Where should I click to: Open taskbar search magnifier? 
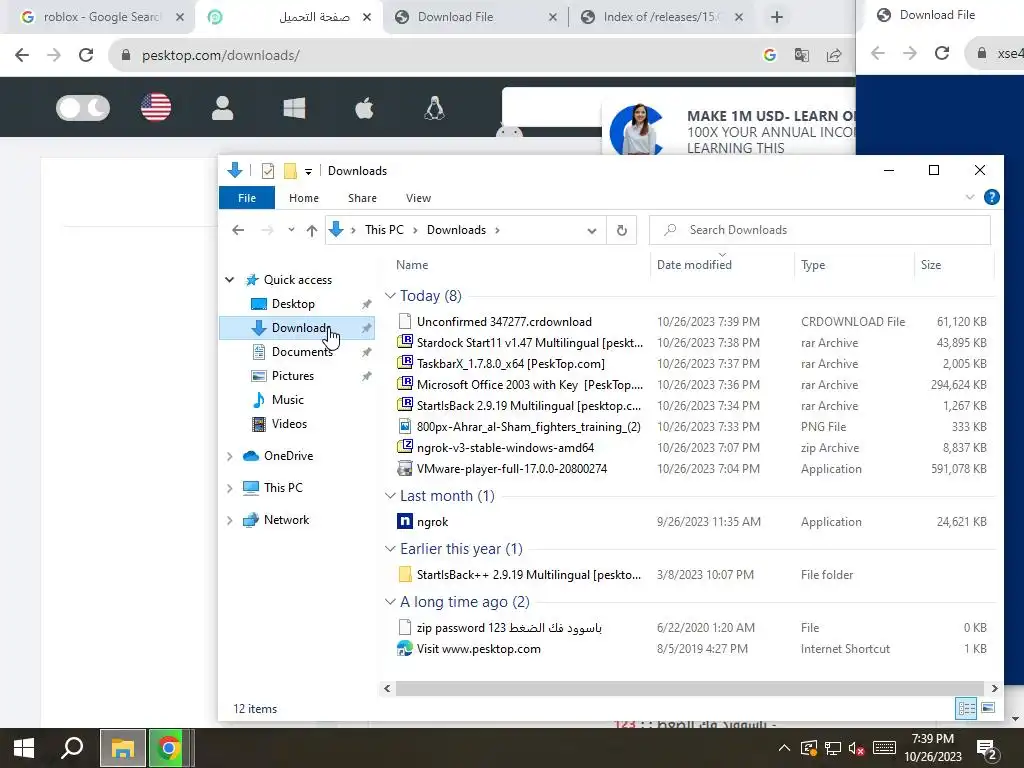tap(72, 748)
